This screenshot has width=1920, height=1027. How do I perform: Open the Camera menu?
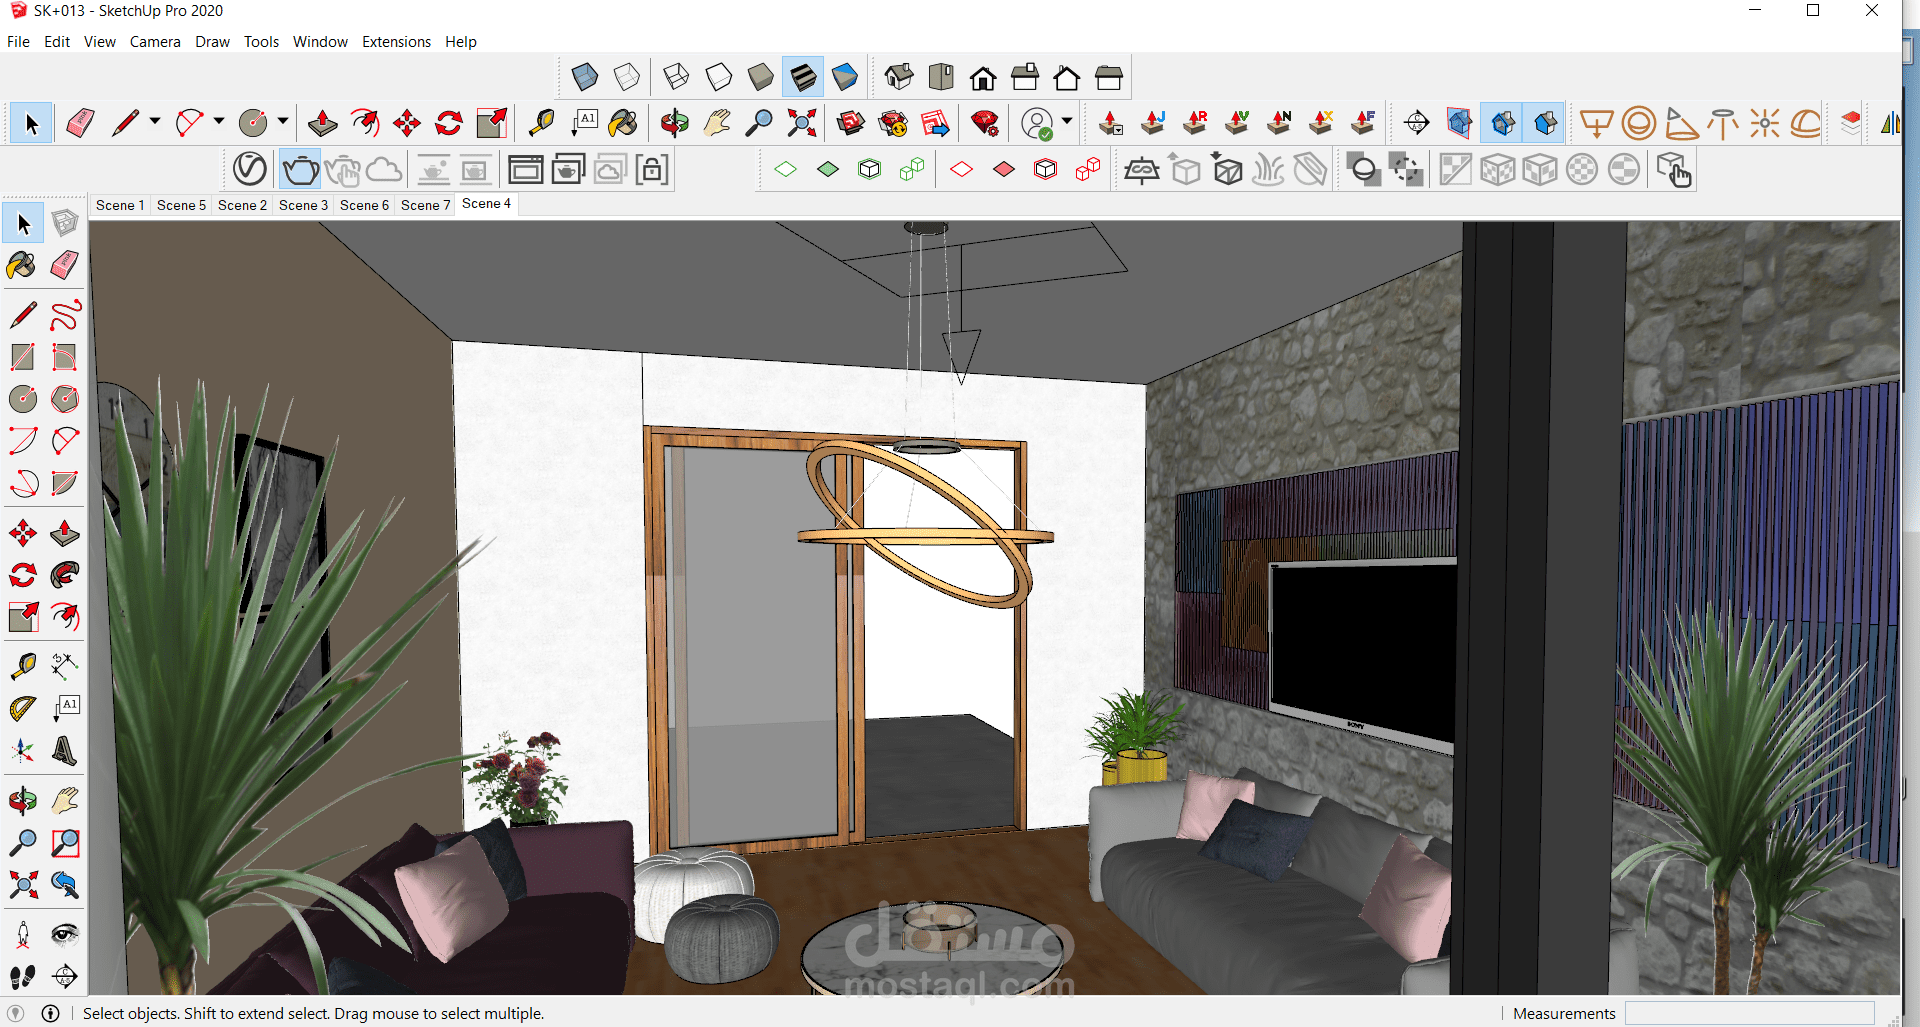click(x=155, y=42)
